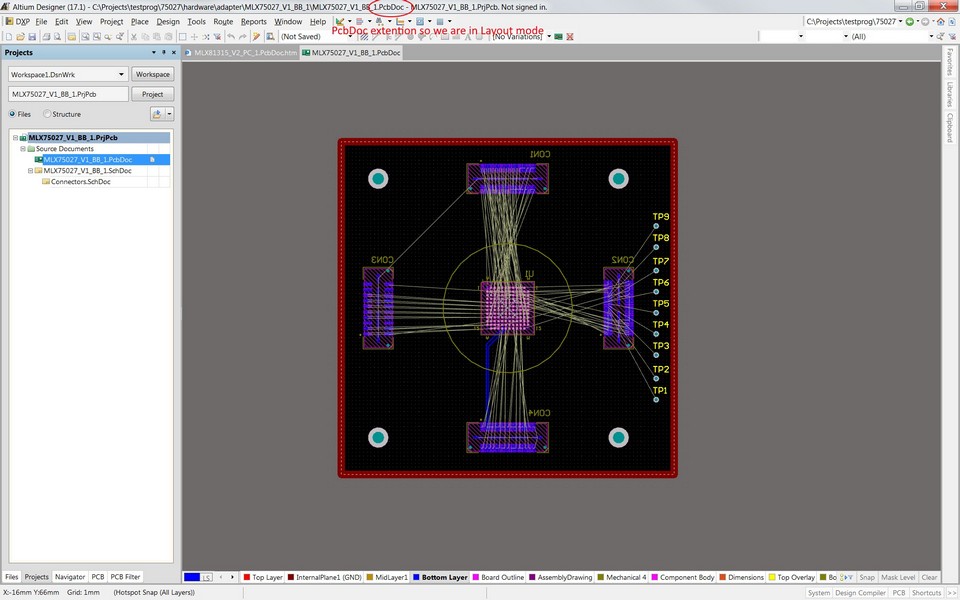960x600 pixels.
Task: Click the New document icon
Action: (x=9, y=37)
